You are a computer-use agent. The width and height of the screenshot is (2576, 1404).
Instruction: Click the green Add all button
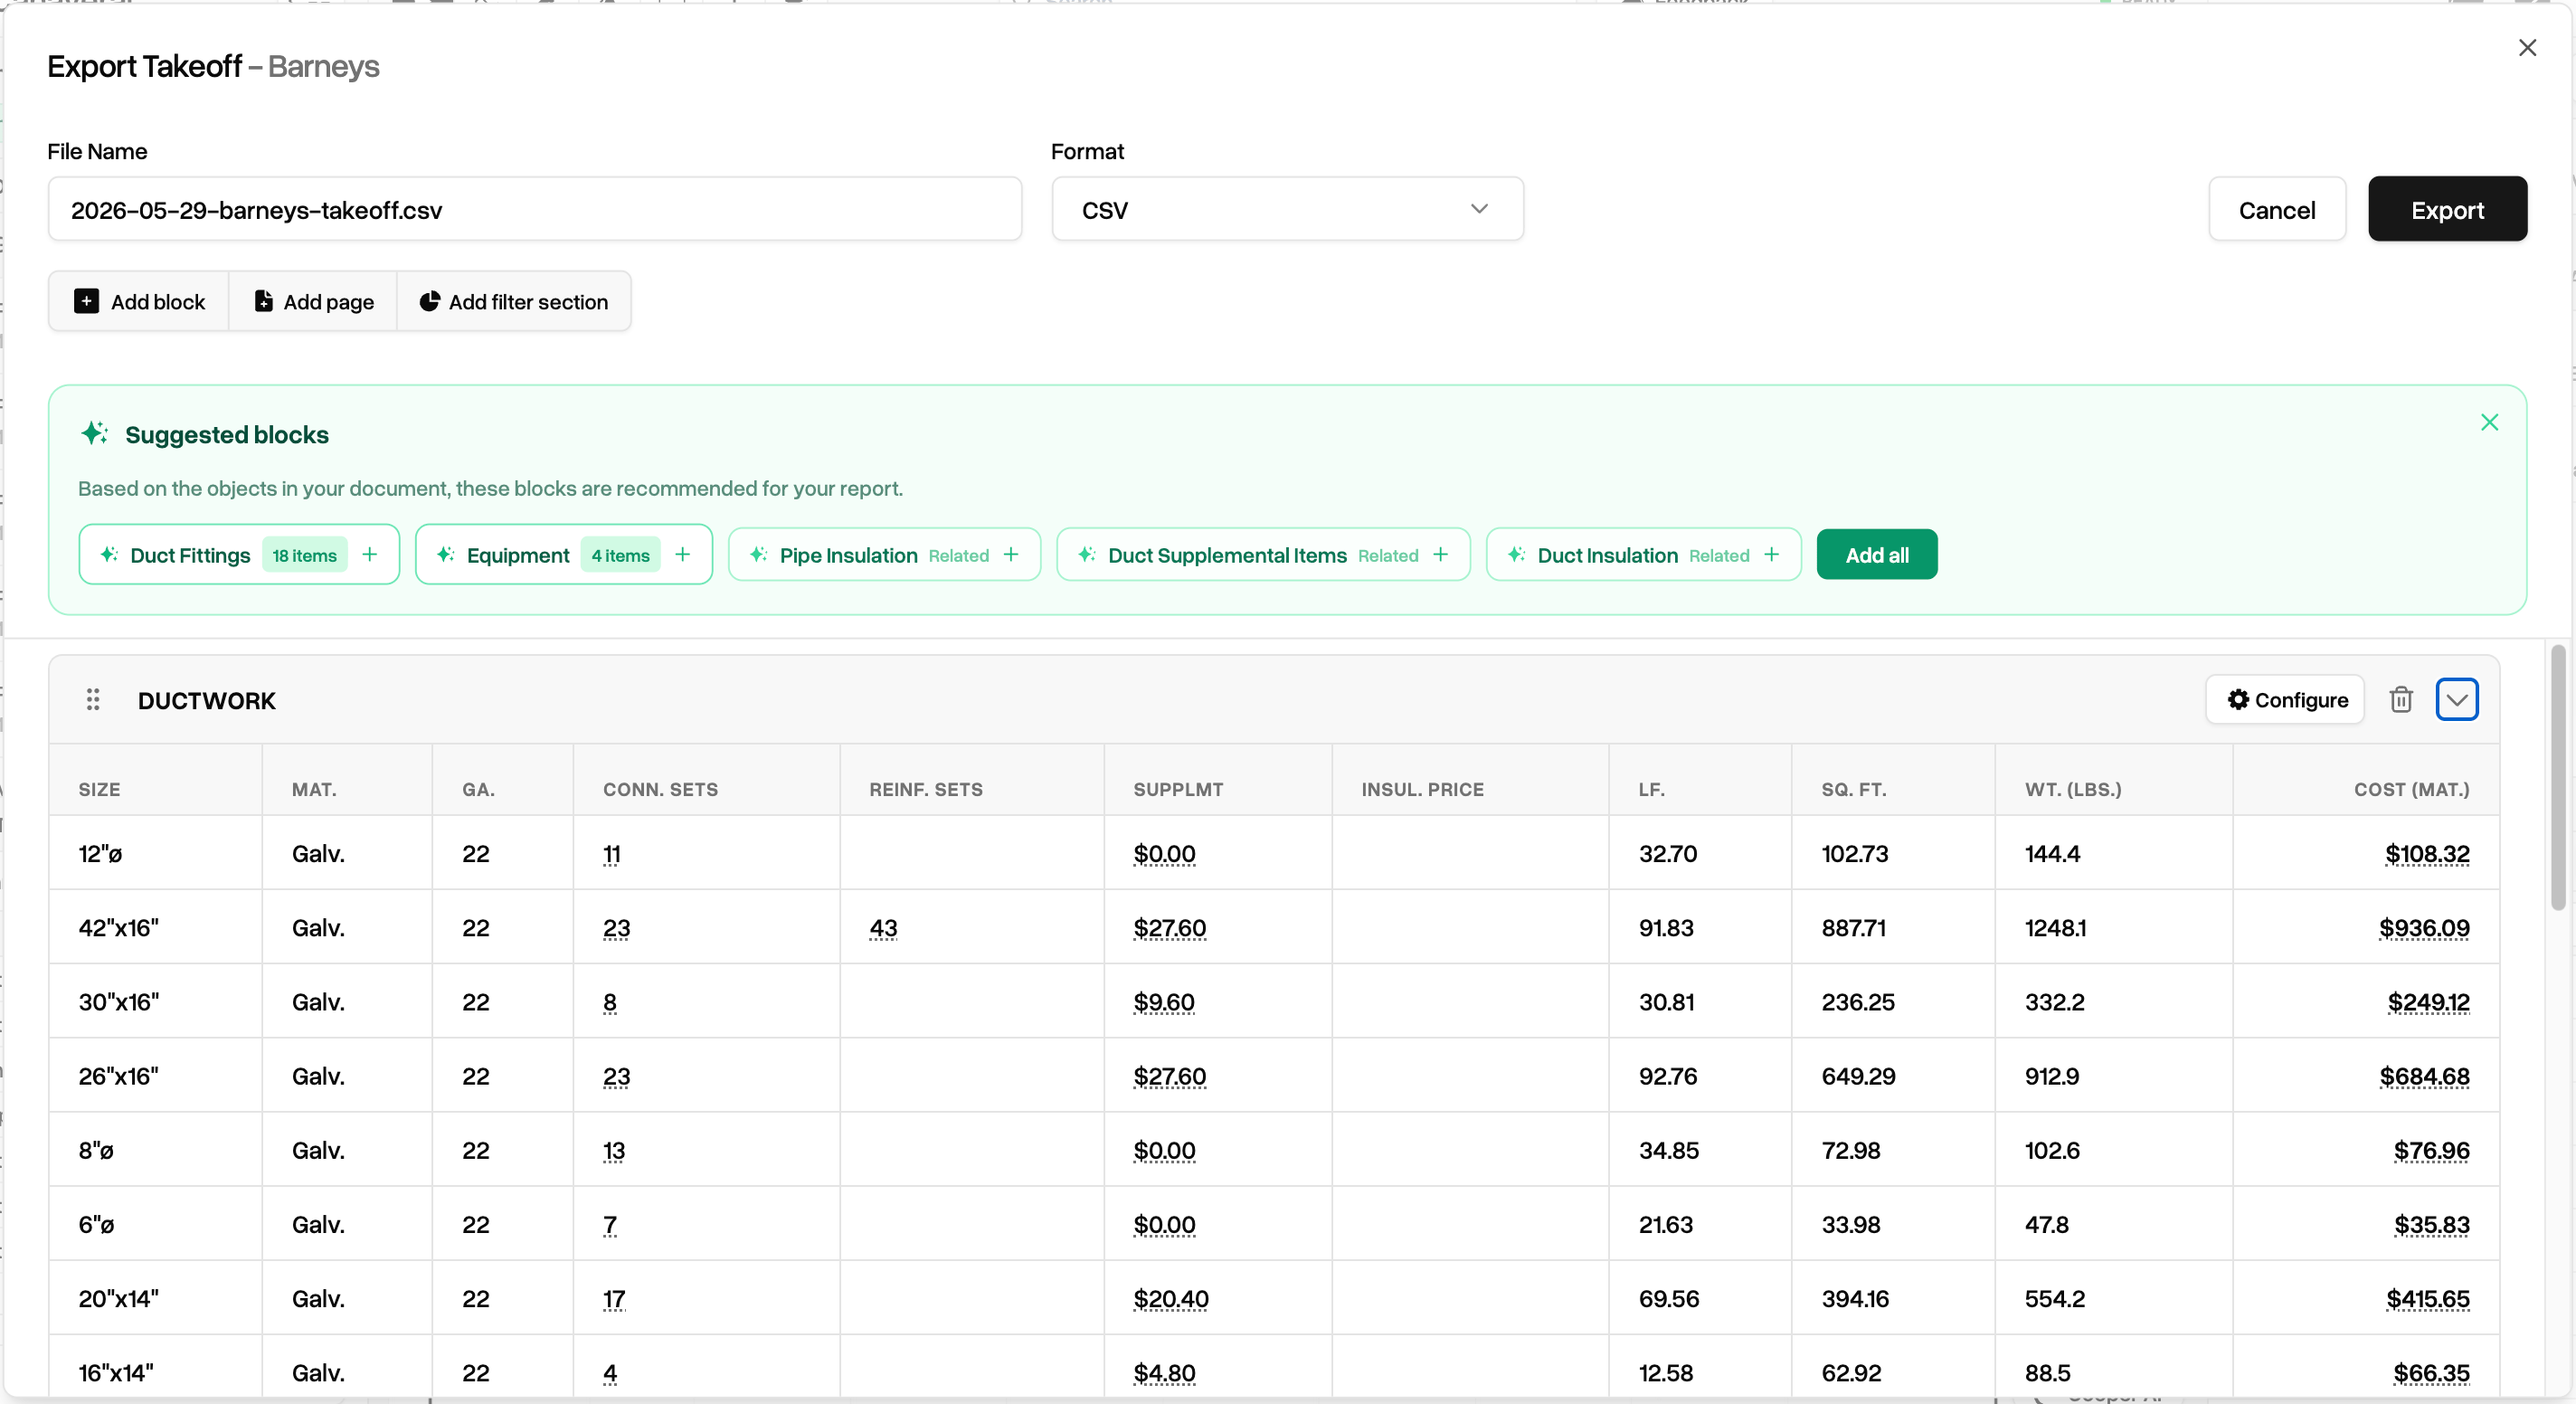[1876, 555]
